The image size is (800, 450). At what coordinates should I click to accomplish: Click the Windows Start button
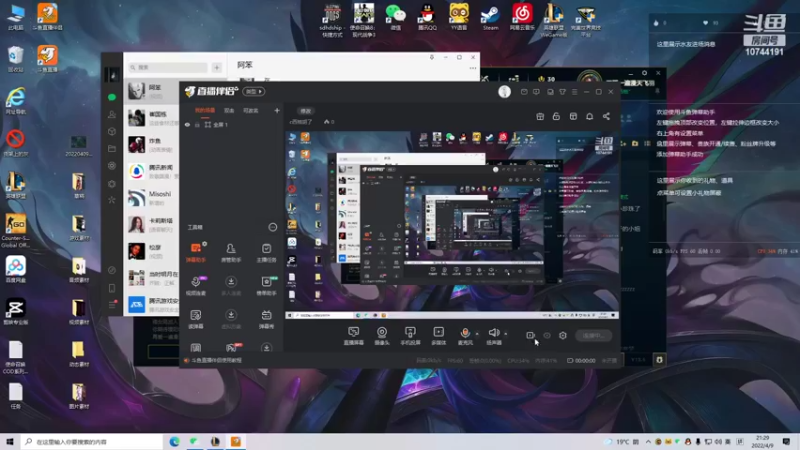pyautogui.click(x=10, y=441)
